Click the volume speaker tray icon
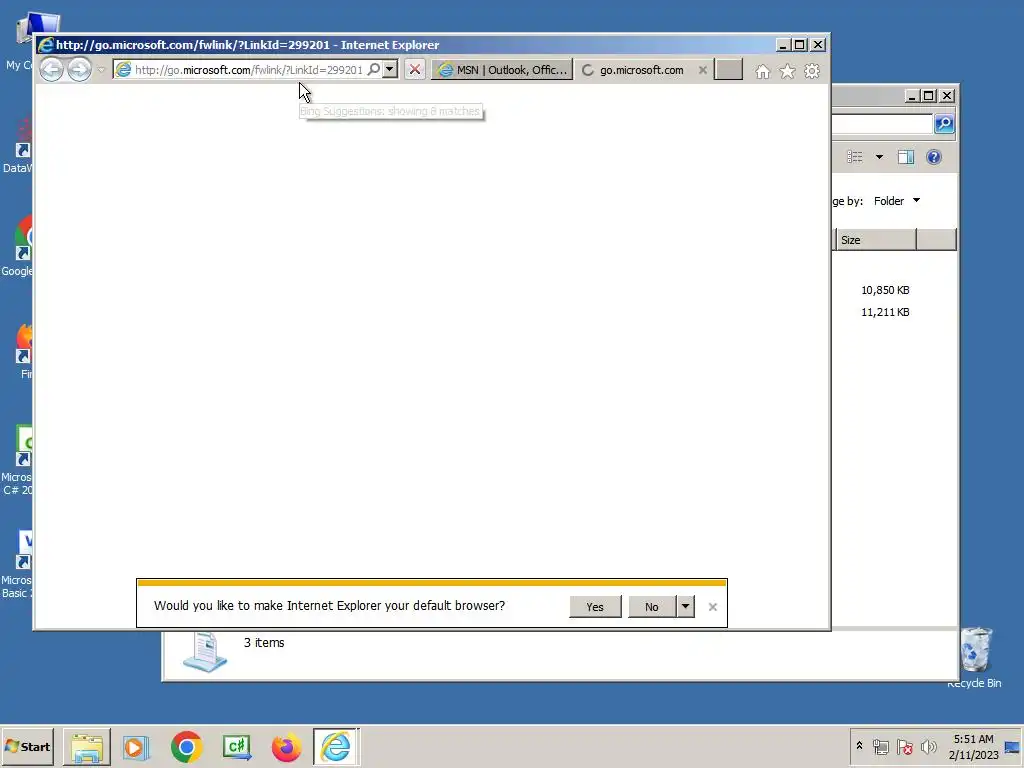The image size is (1024, 768). [928, 746]
